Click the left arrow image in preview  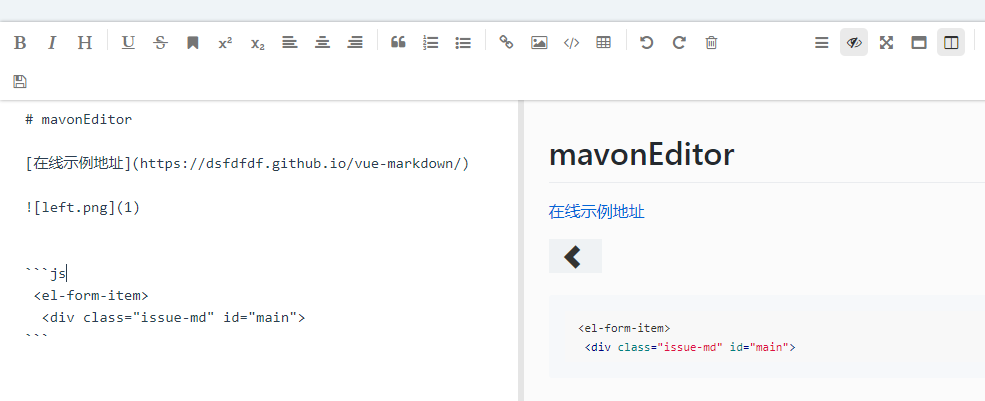(575, 256)
